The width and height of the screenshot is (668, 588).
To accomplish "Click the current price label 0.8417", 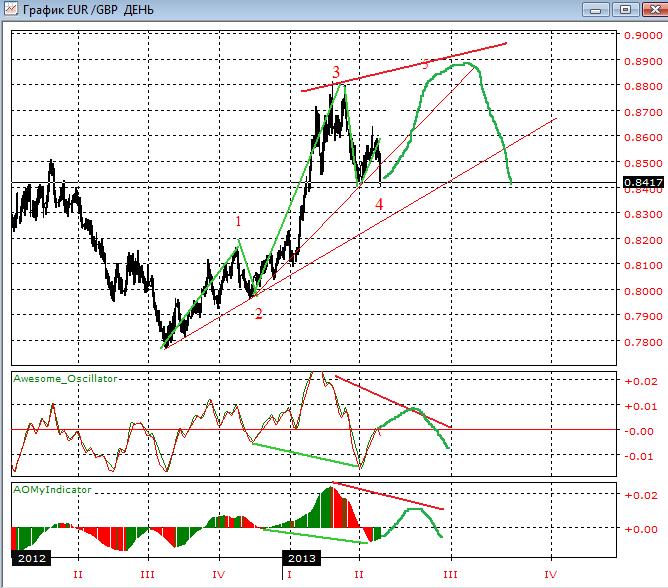I will [x=643, y=182].
